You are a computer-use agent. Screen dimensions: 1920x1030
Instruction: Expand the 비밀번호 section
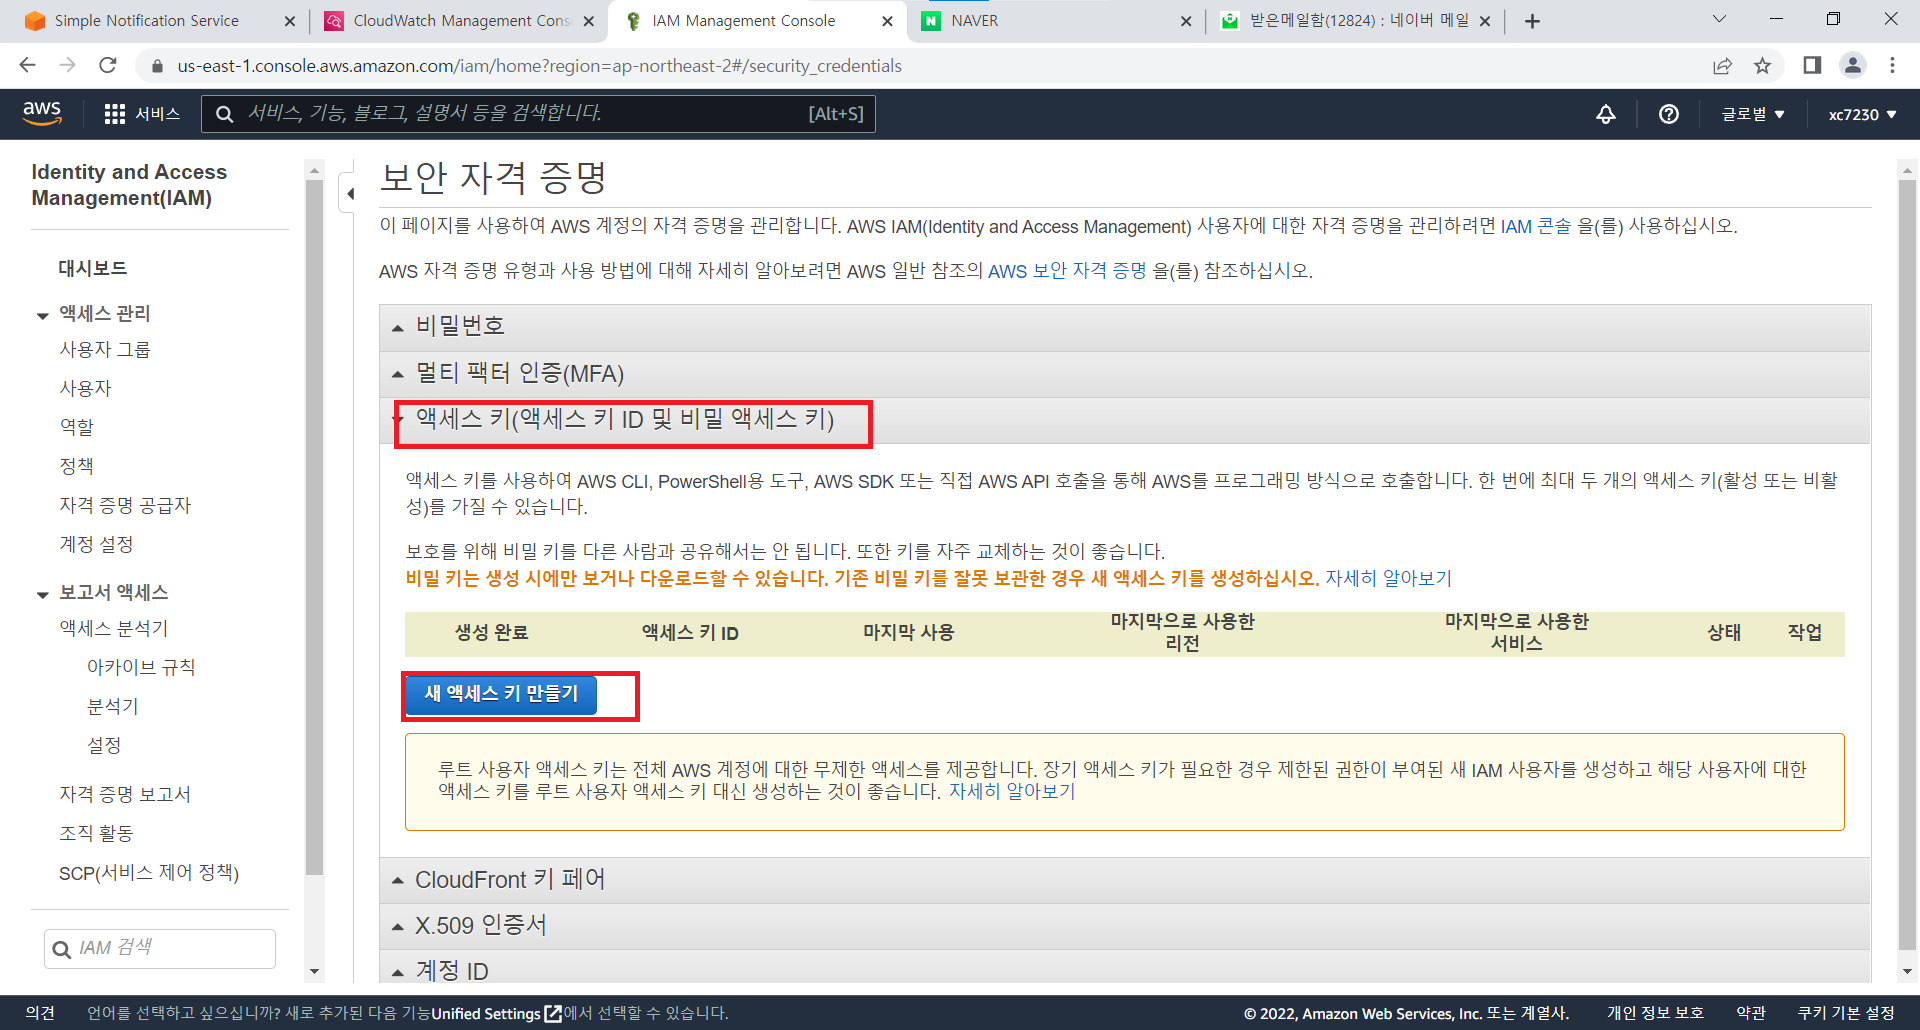[x=1125, y=327]
